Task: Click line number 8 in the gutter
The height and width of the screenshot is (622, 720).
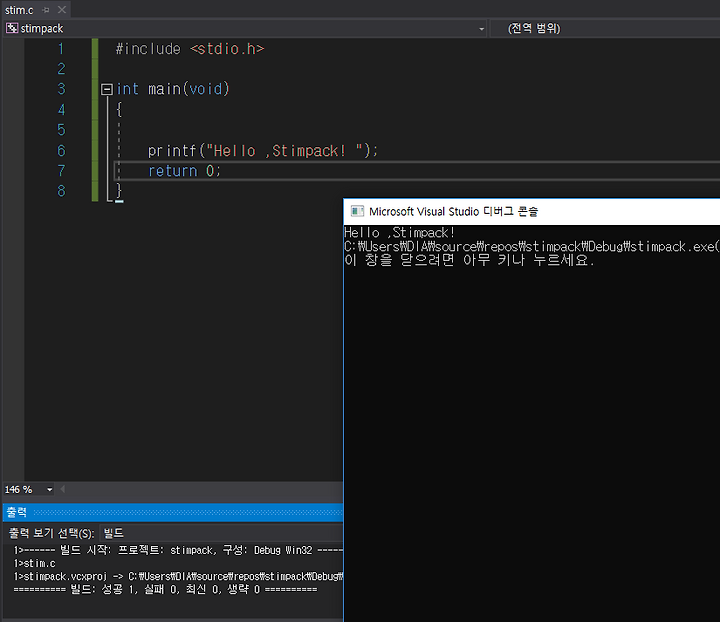Action: (61, 191)
